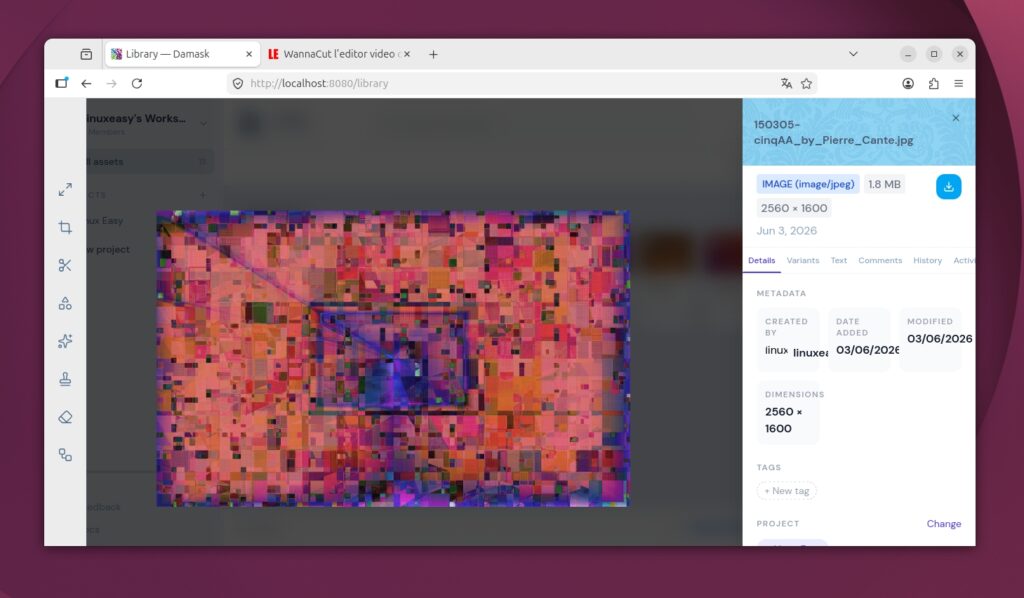Switch to the WannaCut browser tab
This screenshot has width=1024, height=598.
point(338,54)
